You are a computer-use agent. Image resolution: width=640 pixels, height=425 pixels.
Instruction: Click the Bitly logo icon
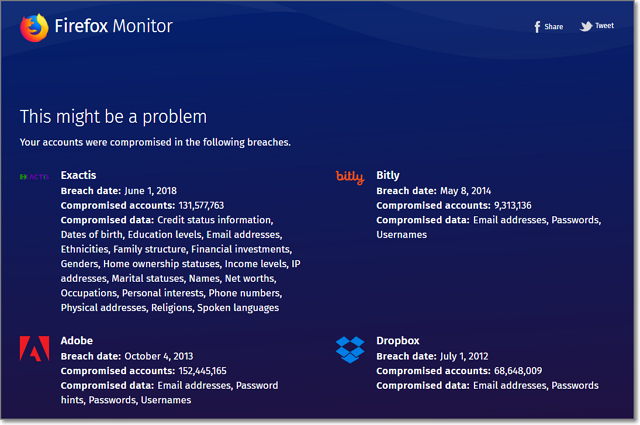pos(350,177)
